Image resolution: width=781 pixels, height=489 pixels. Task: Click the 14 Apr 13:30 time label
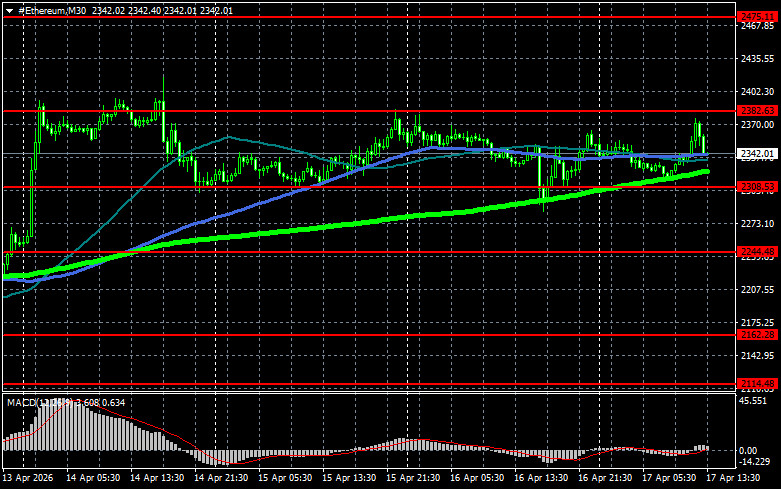coord(157,478)
